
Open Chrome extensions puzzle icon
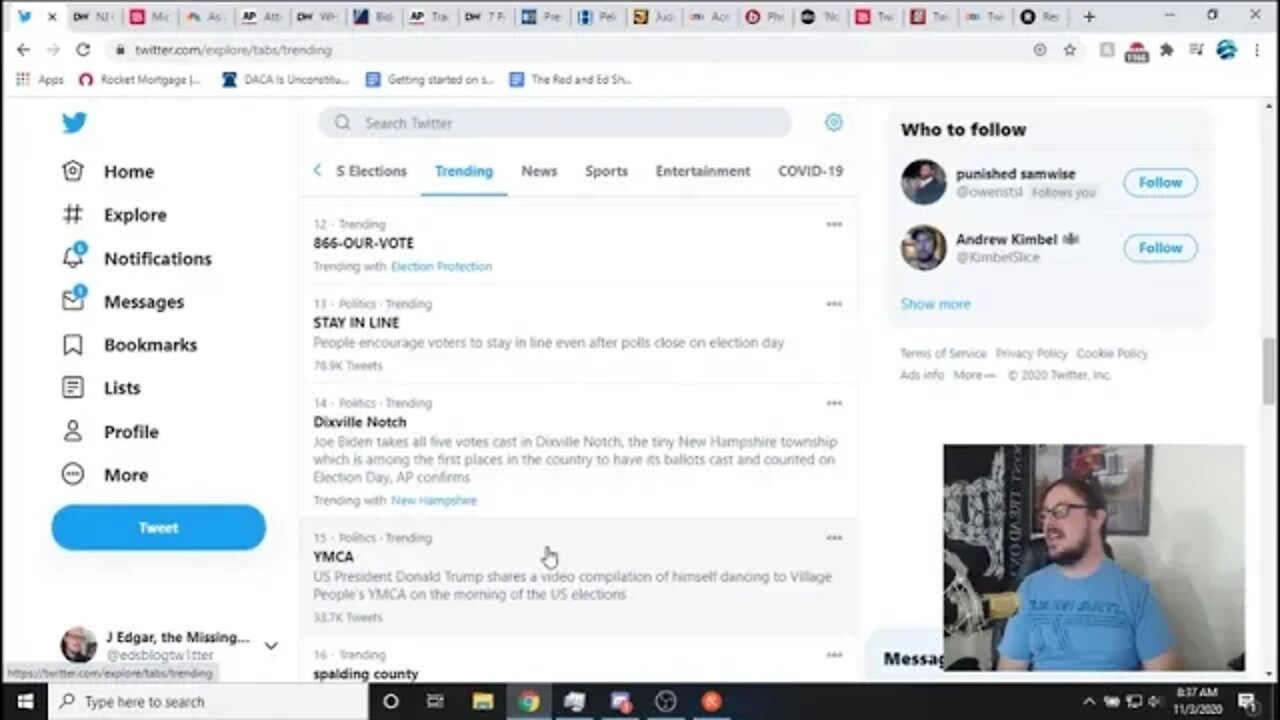(x=1166, y=49)
